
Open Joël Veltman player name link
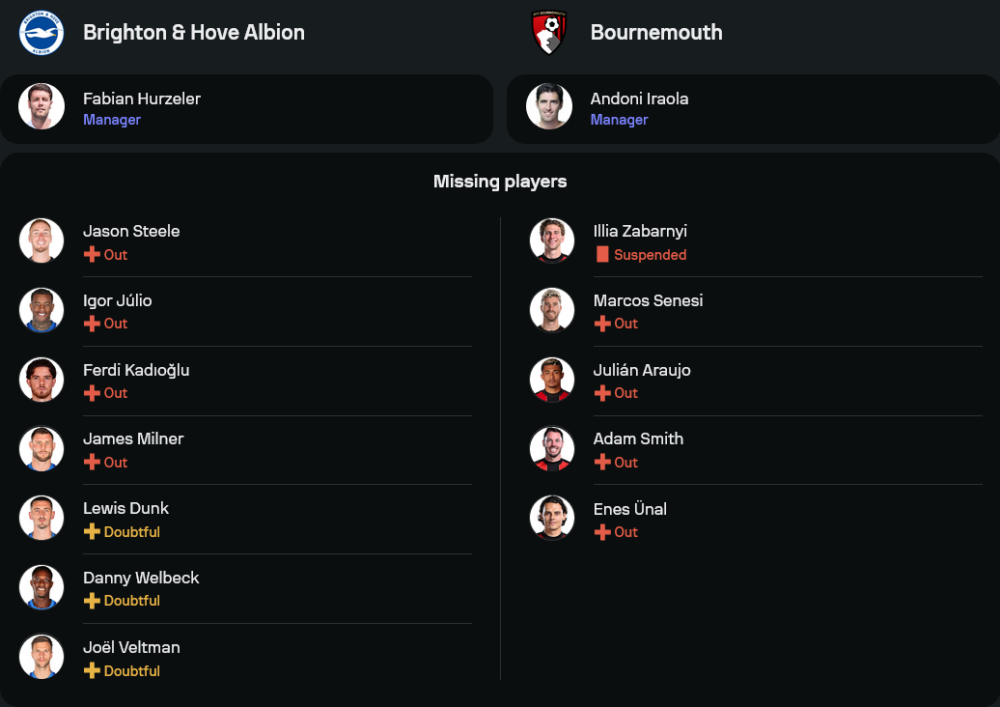pos(131,647)
